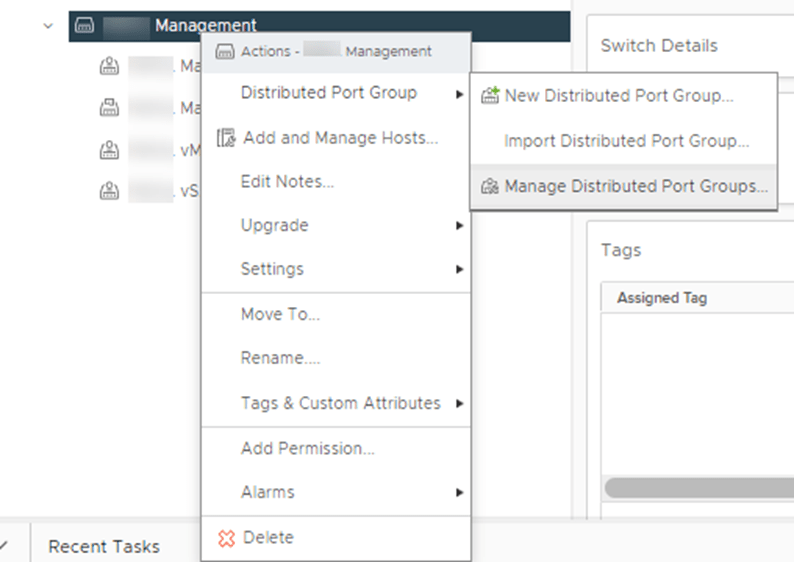Viewport: 794px width, 562px height.
Task: Select the port group icon for the vM entry
Action: [x=109, y=150]
